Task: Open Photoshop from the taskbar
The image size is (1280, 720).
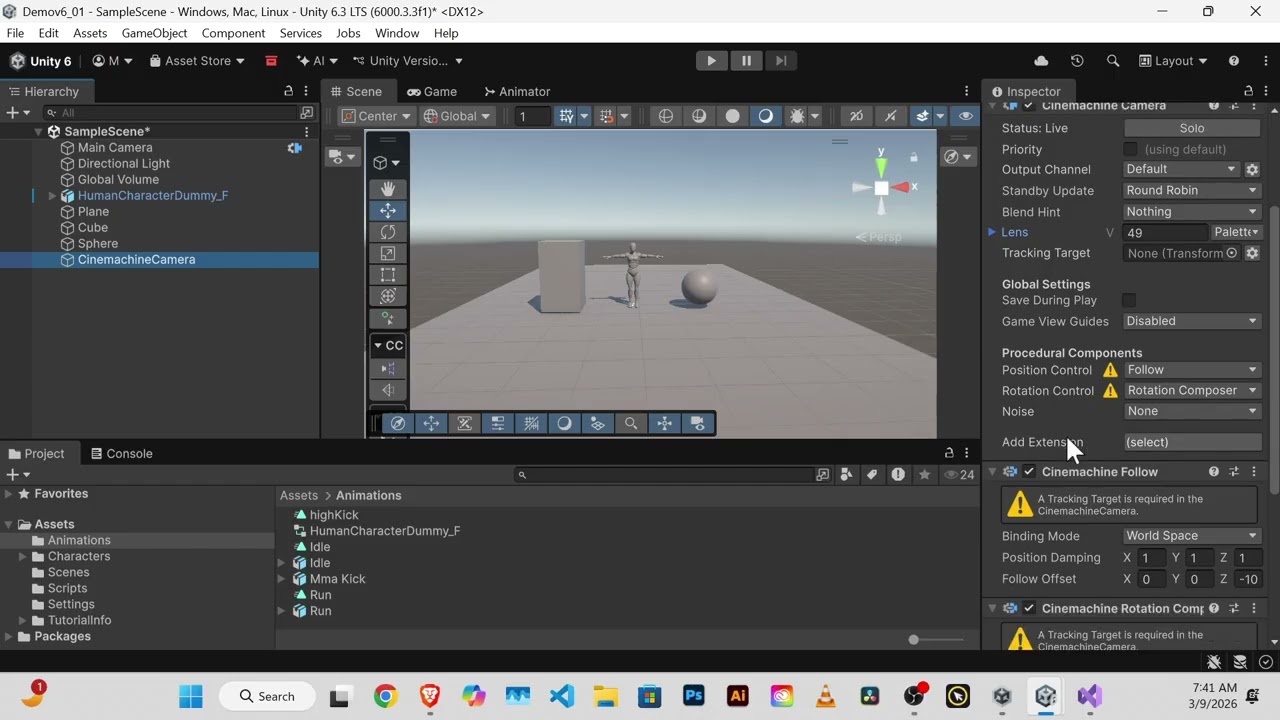Action: [694, 696]
